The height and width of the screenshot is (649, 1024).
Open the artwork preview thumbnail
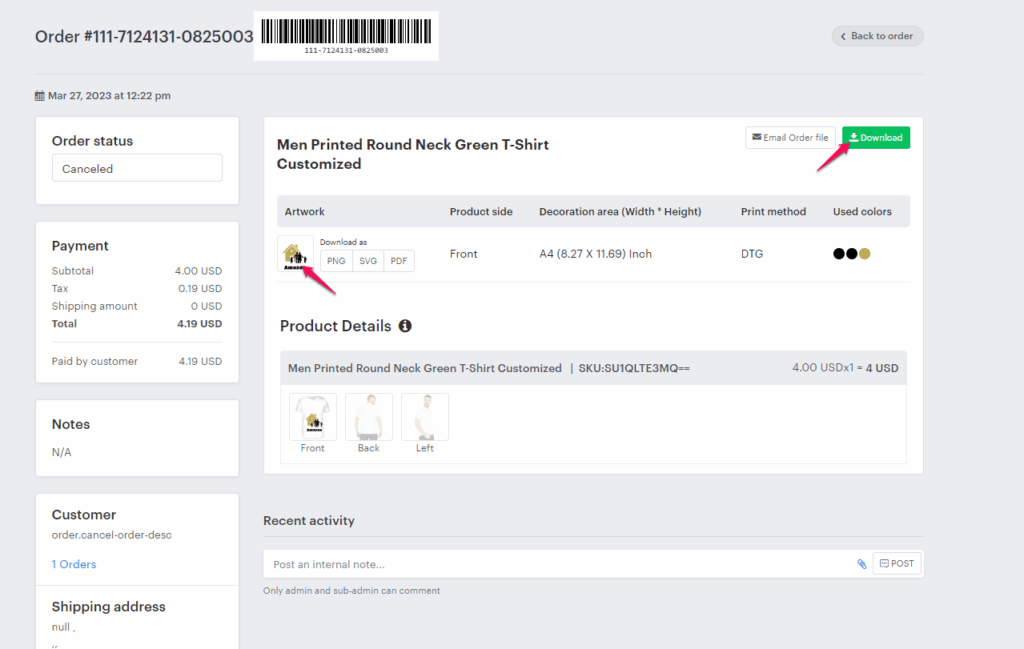(x=295, y=254)
